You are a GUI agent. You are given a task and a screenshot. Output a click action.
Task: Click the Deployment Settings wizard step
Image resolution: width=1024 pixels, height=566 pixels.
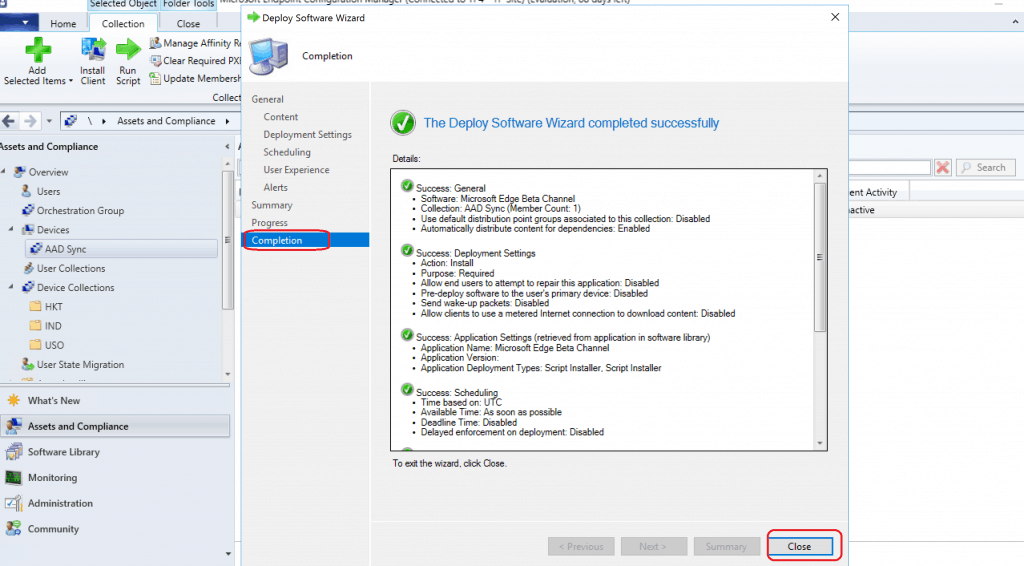click(x=308, y=134)
